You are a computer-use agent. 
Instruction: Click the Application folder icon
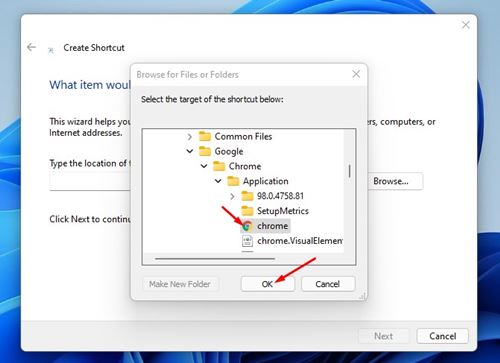click(233, 181)
